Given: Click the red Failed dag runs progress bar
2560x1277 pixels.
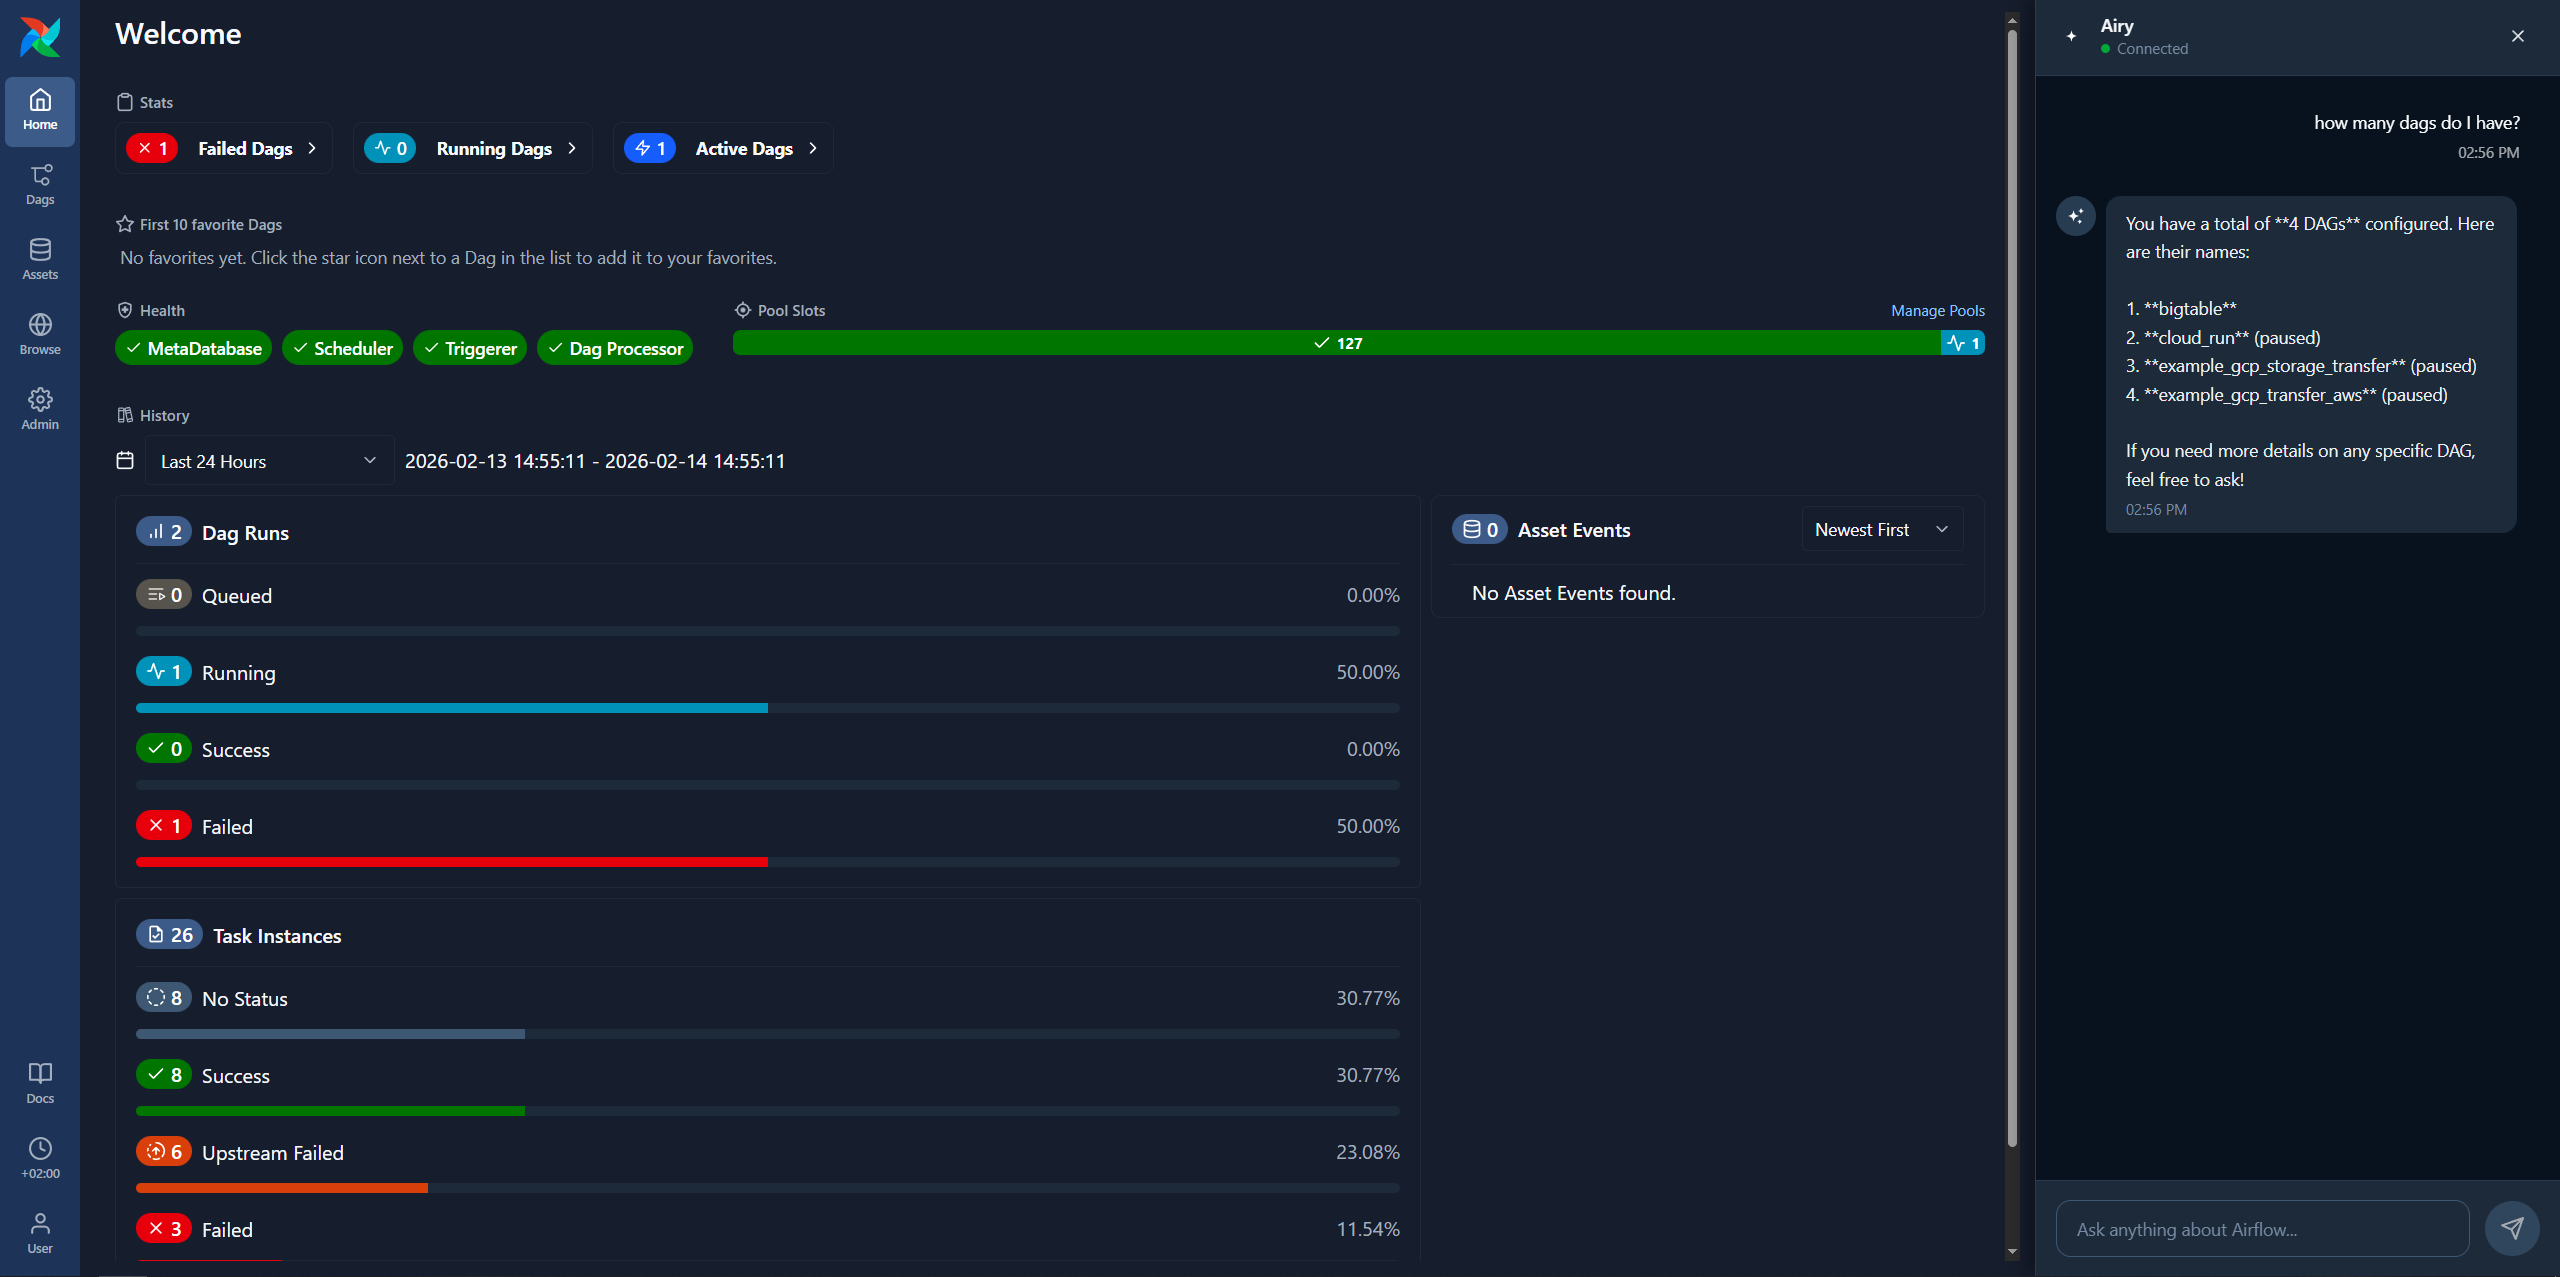Looking at the screenshot, I should [x=452, y=862].
